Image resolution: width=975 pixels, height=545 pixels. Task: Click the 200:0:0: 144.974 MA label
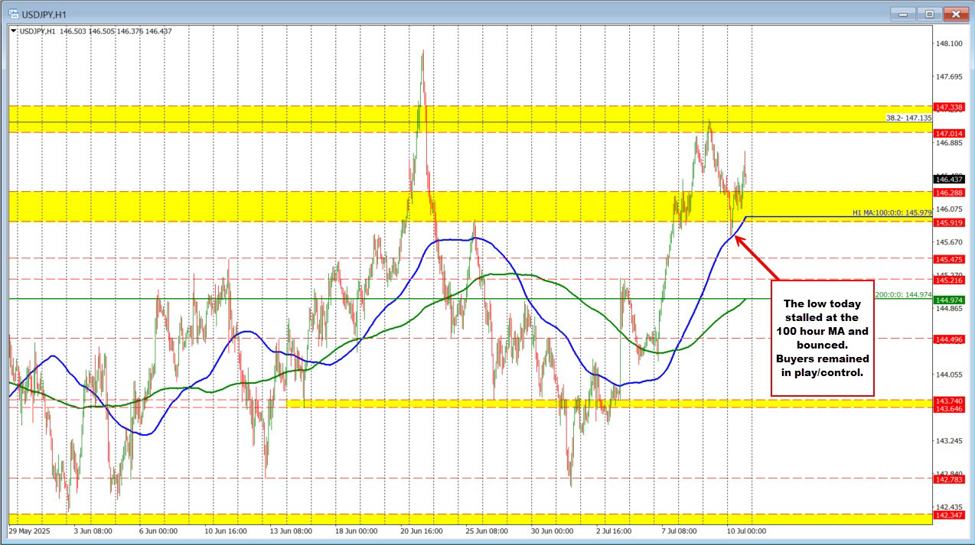[903, 295]
